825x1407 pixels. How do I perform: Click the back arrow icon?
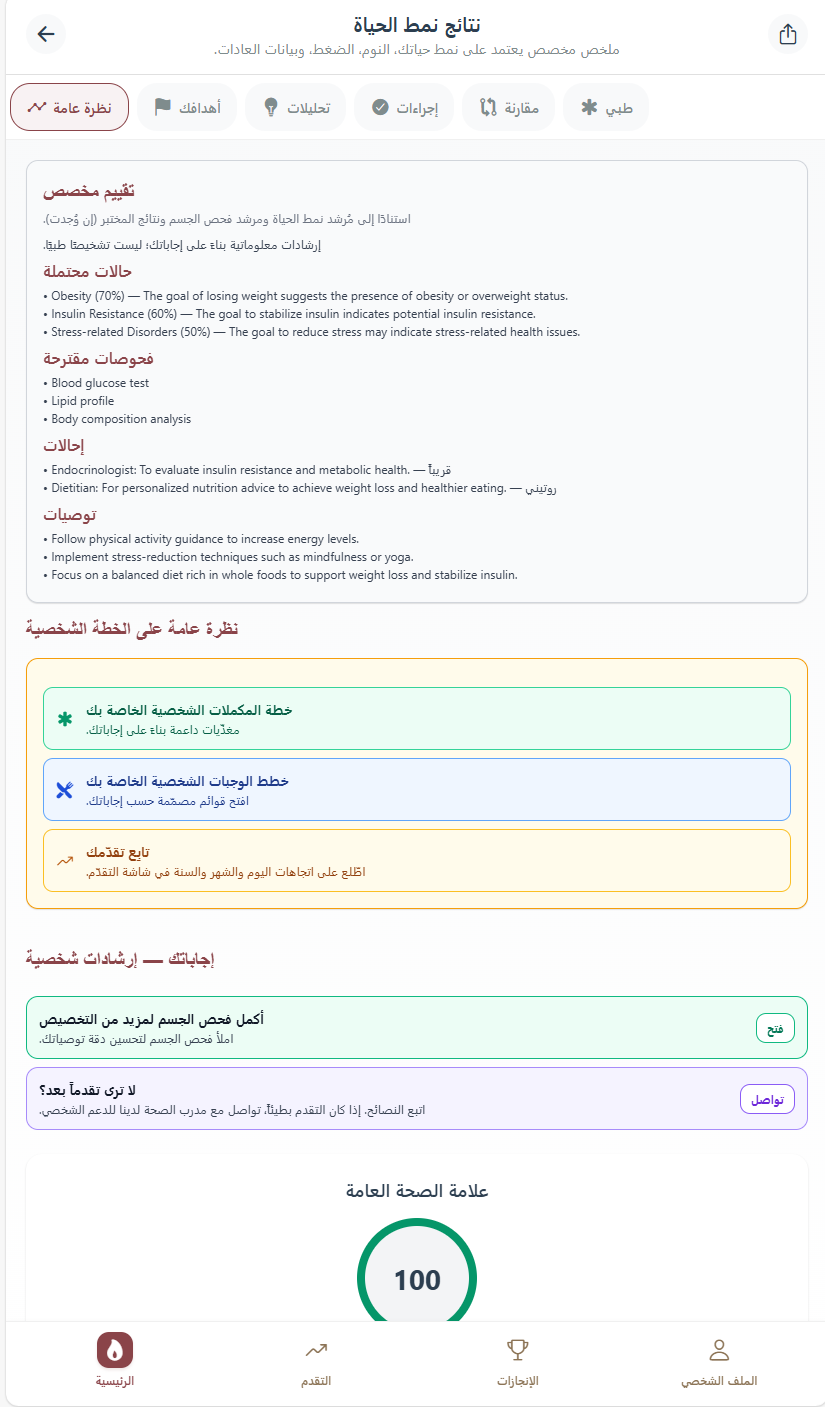46,34
